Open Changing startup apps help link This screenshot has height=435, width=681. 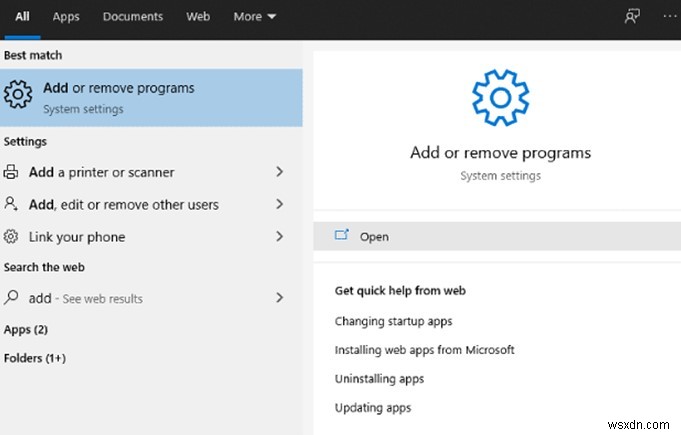tap(393, 321)
